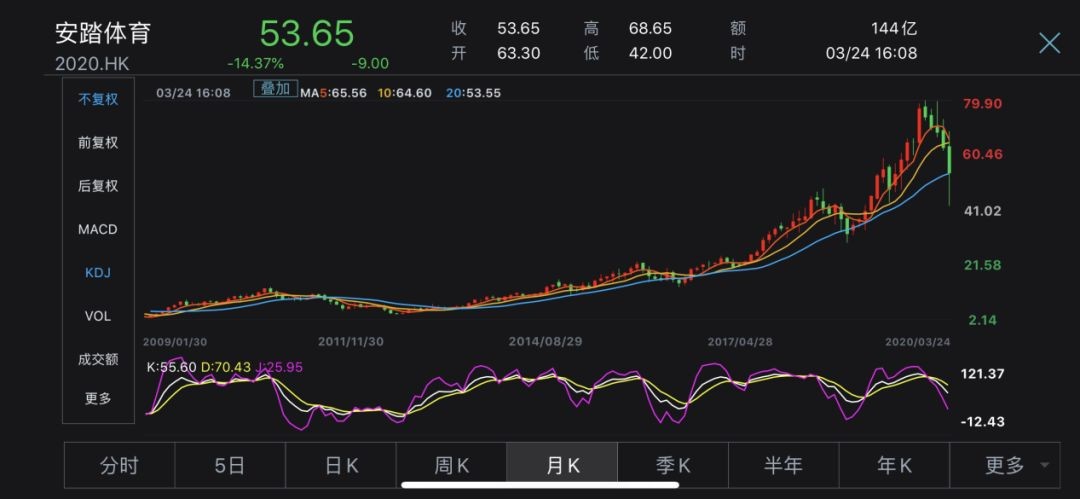Click the K:55.60 indicator value
The image size is (1080, 499).
(172, 369)
